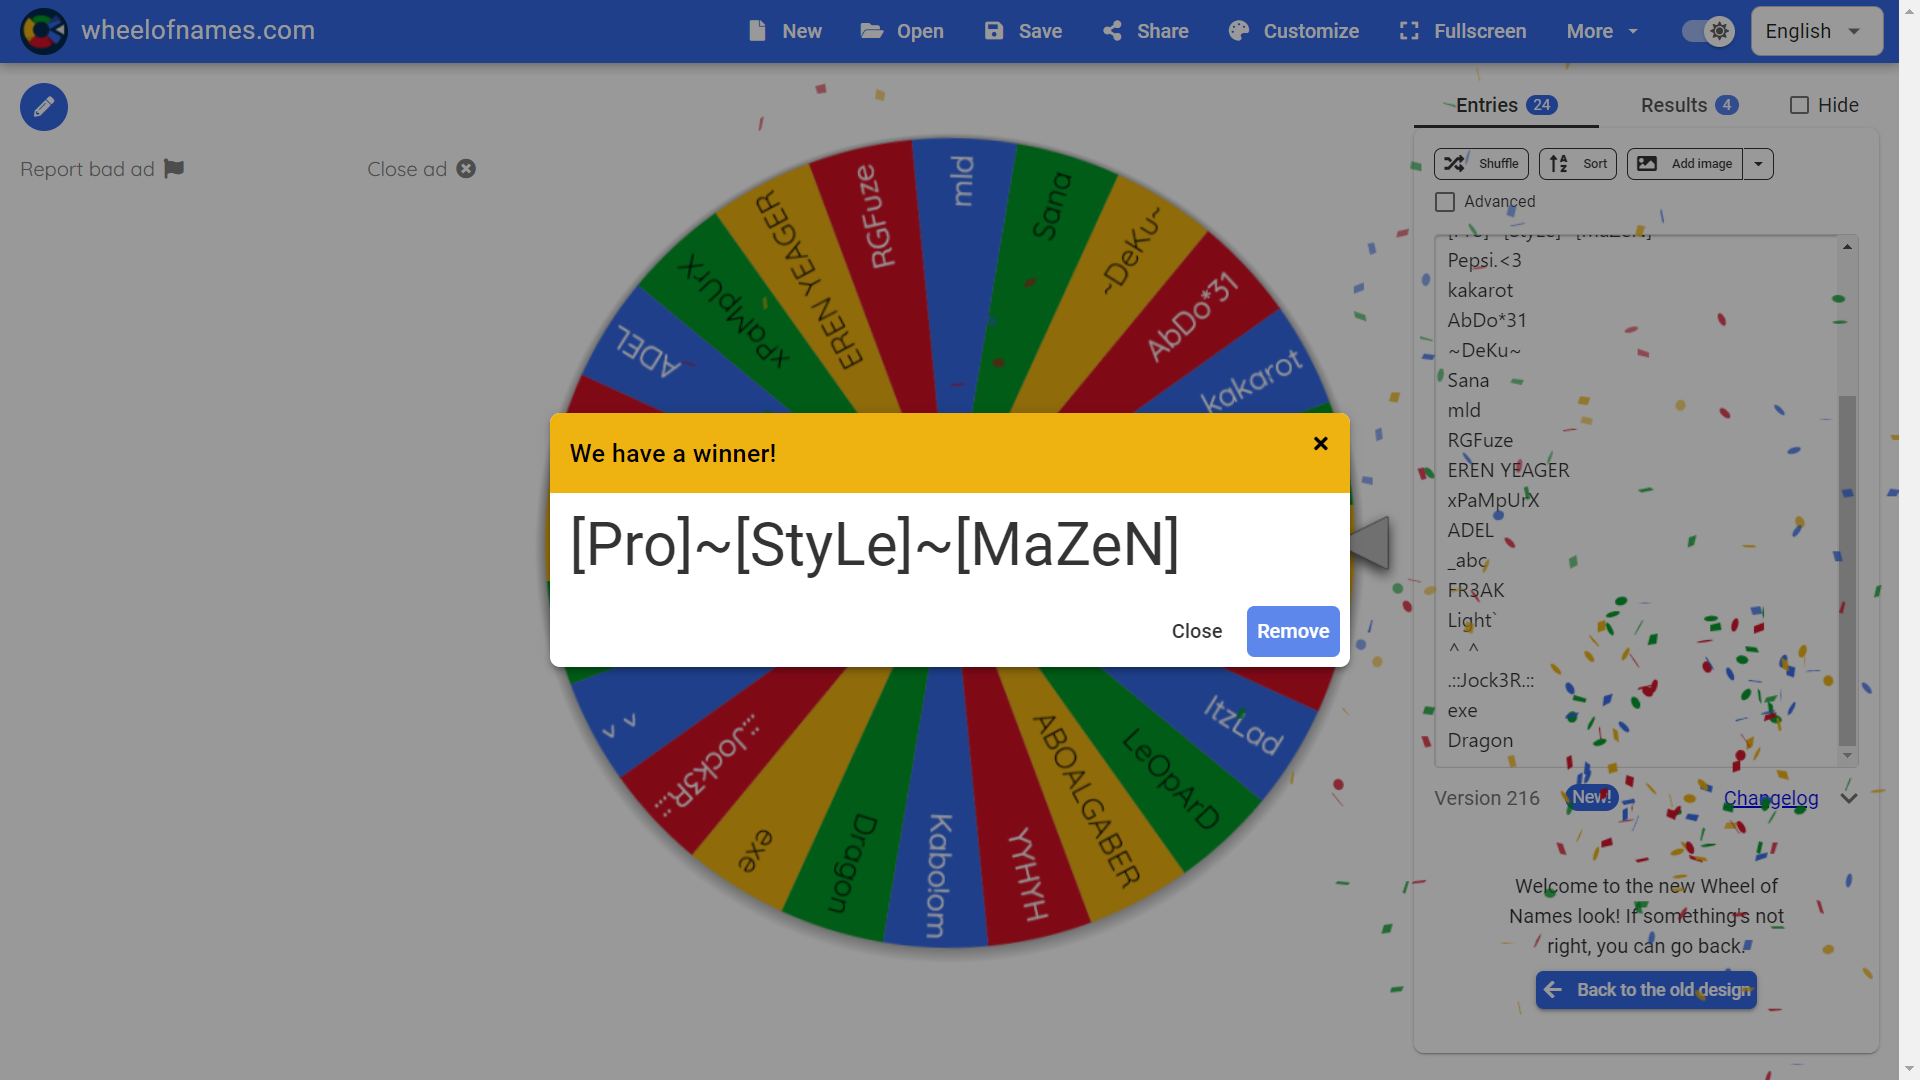Switch to the Results tab

pyautogui.click(x=1688, y=105)
